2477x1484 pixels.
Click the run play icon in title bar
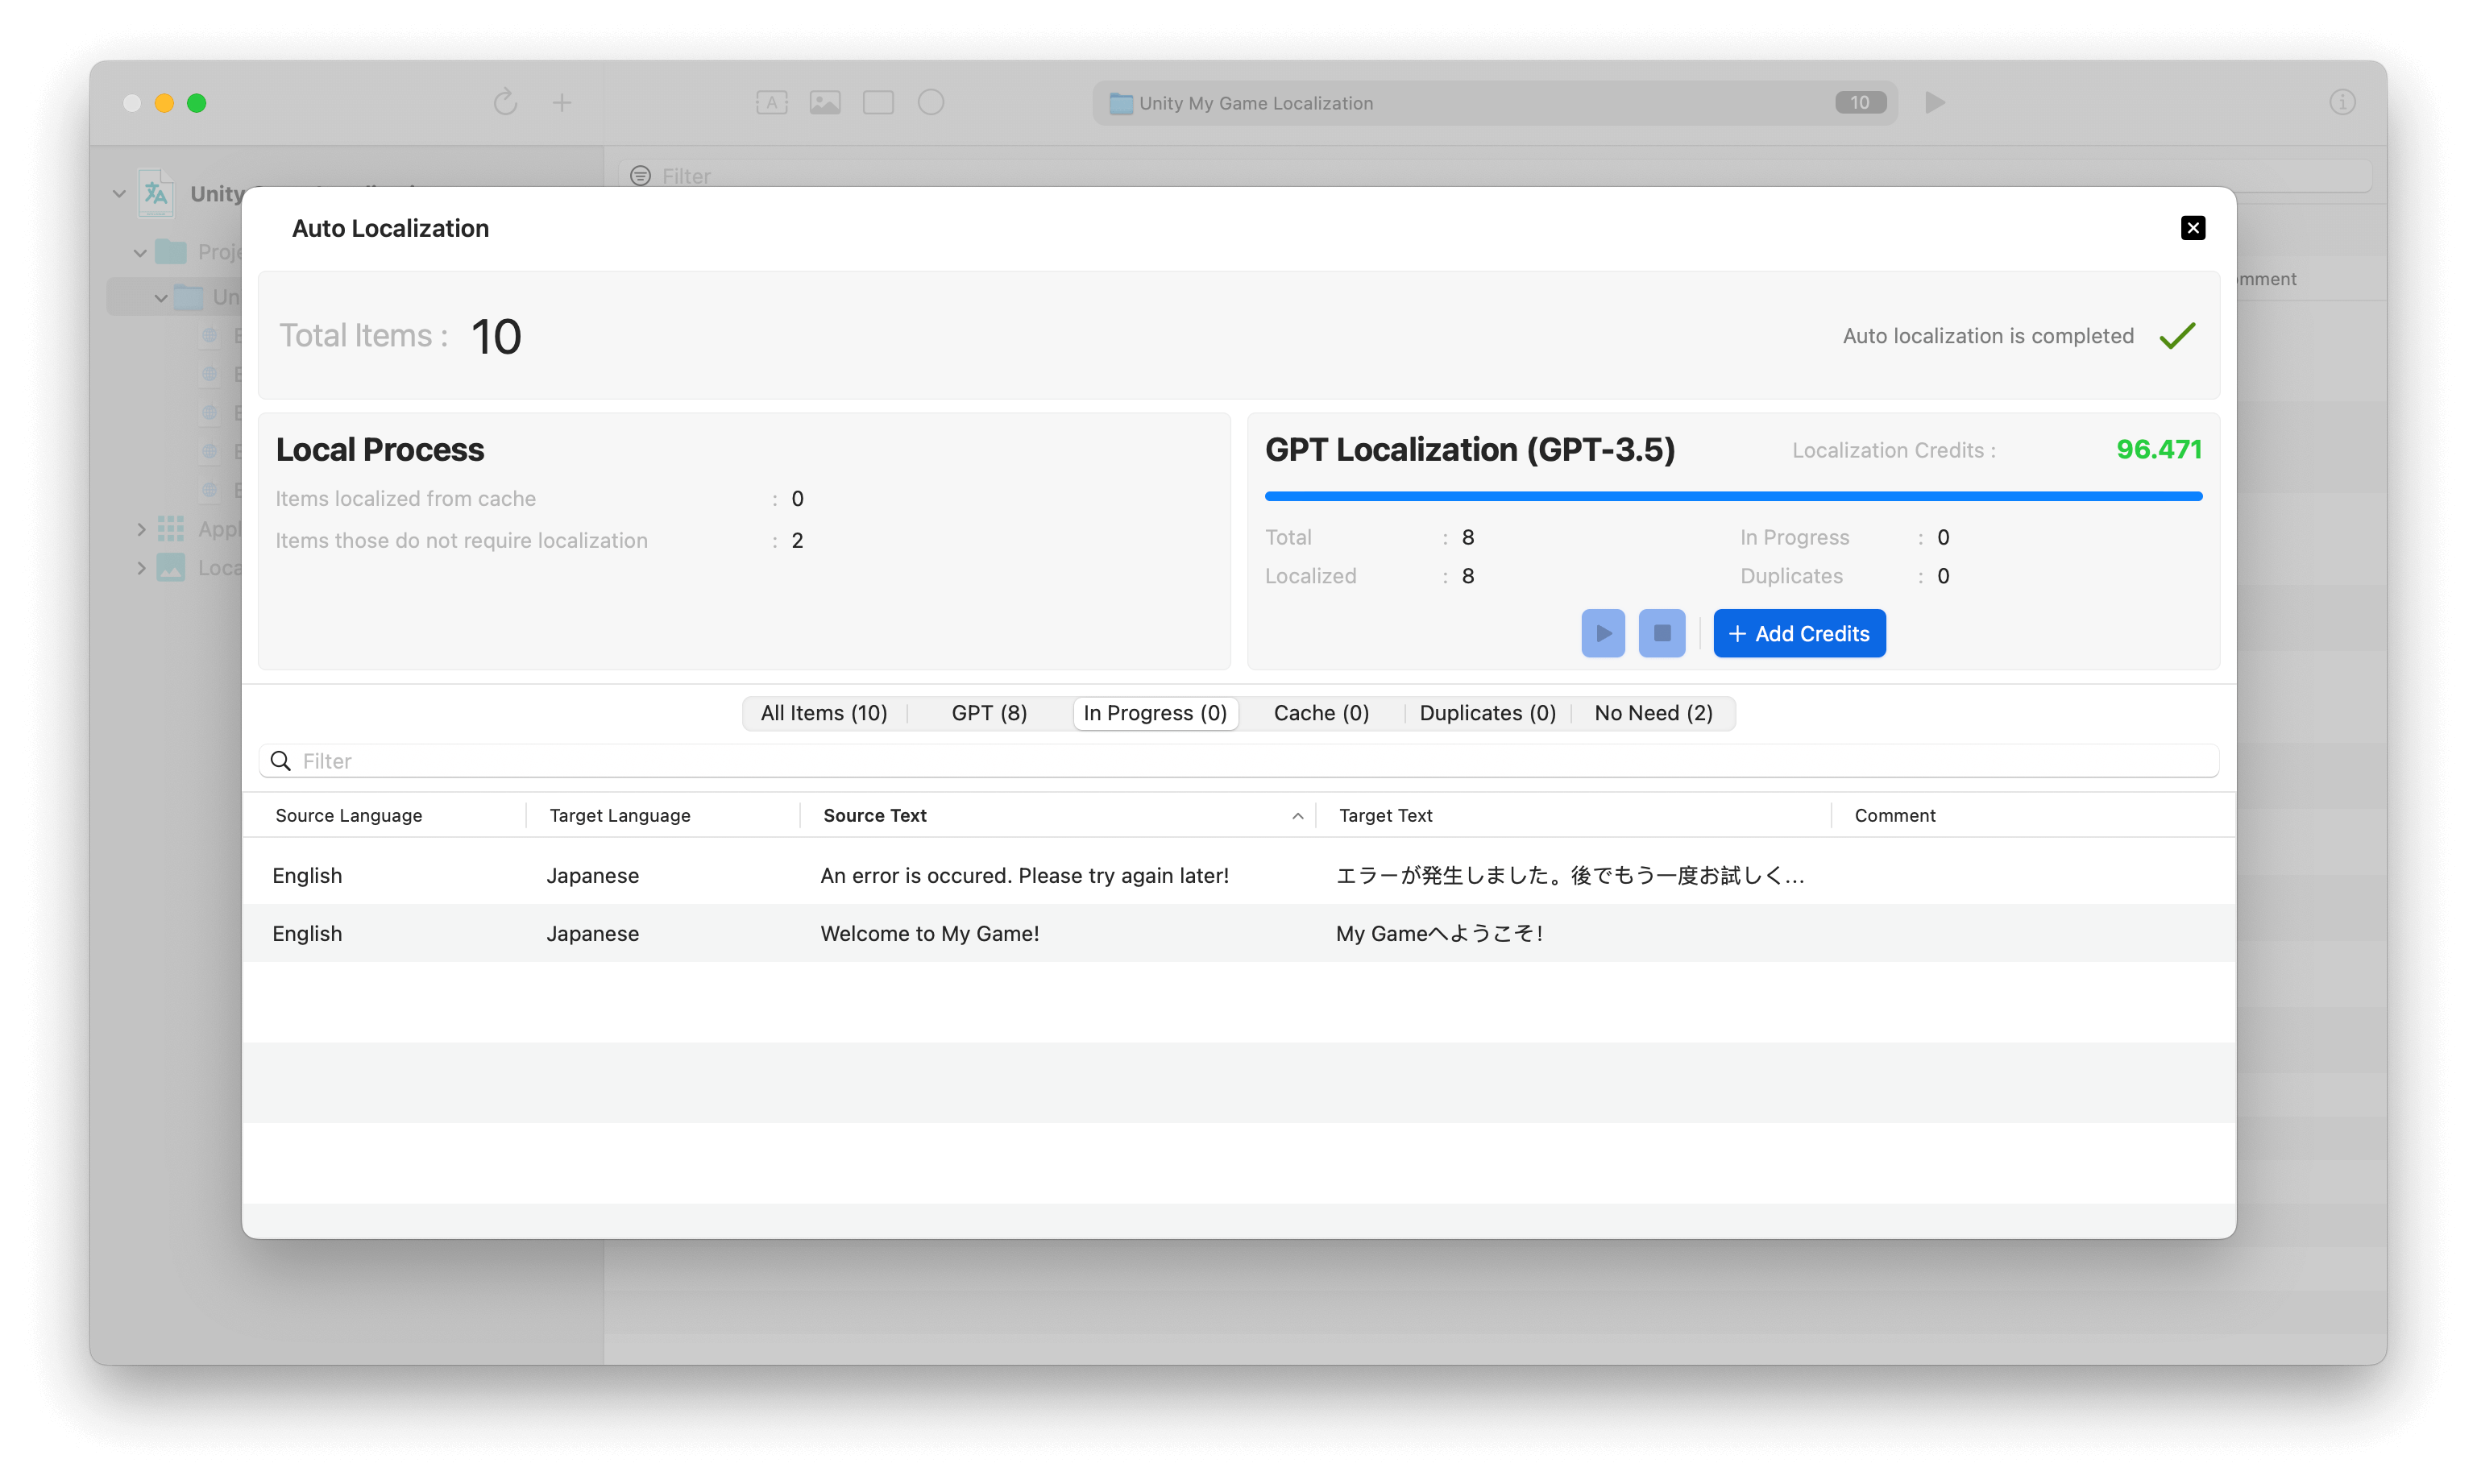(1935, 102)
